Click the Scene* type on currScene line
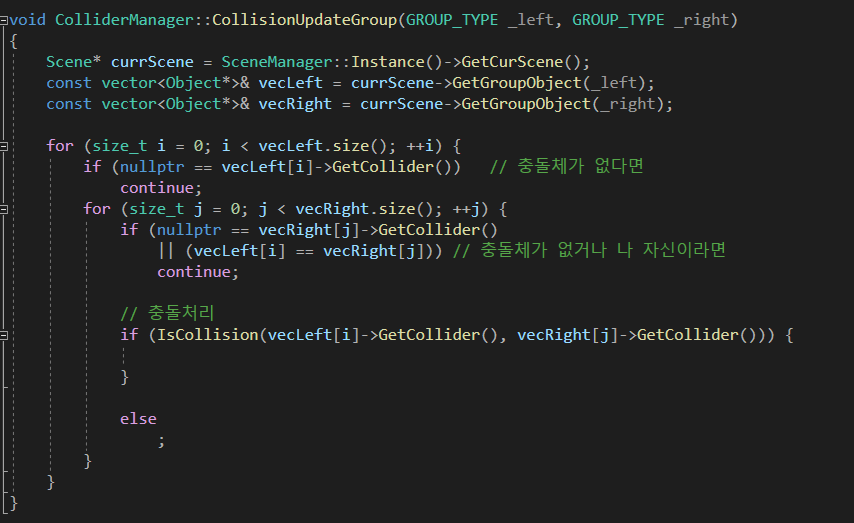The height and width of the screenshot is (523, 854). 74,62
